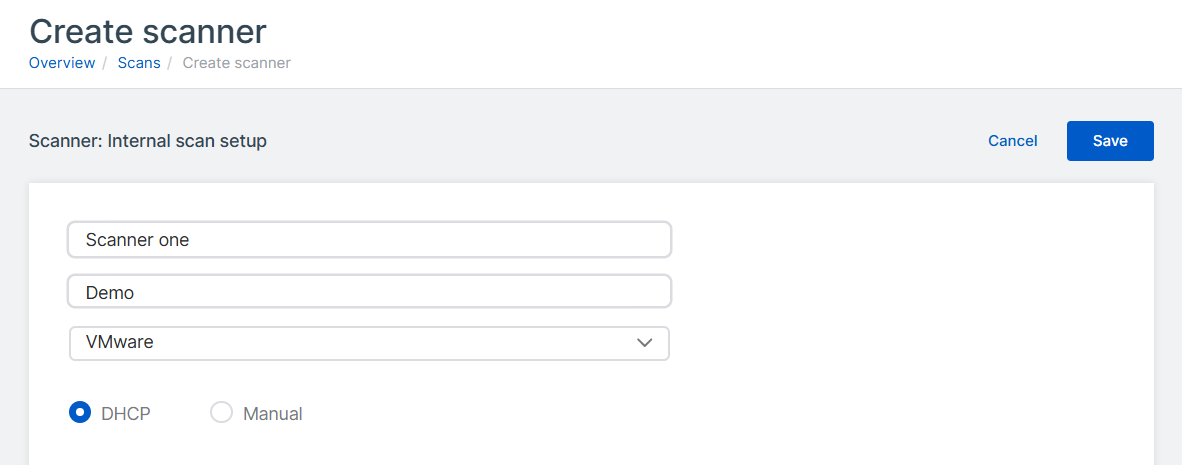Click the VMware text in the combo box
This screenshot has width=1182, height=465.
tap(119, 343)
